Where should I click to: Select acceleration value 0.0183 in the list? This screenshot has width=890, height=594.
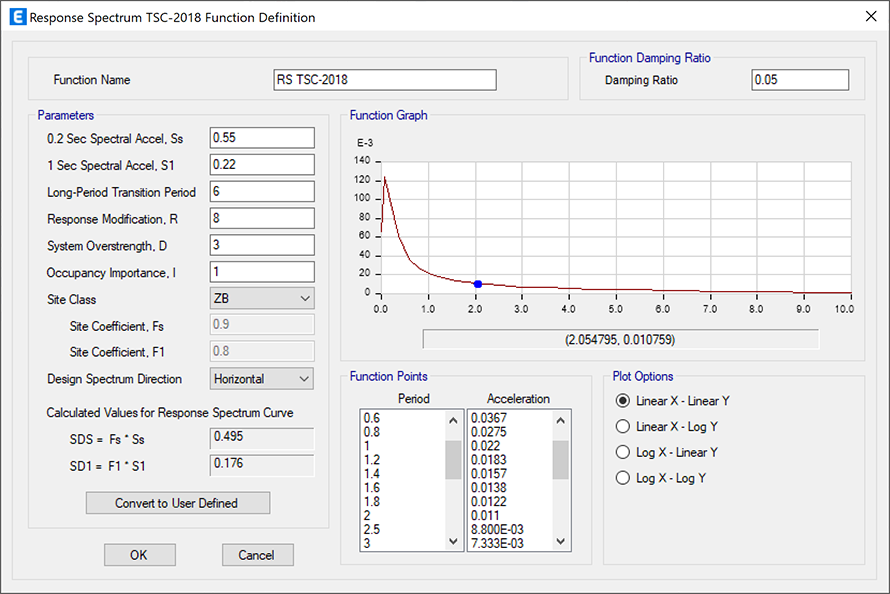[489, 460]
